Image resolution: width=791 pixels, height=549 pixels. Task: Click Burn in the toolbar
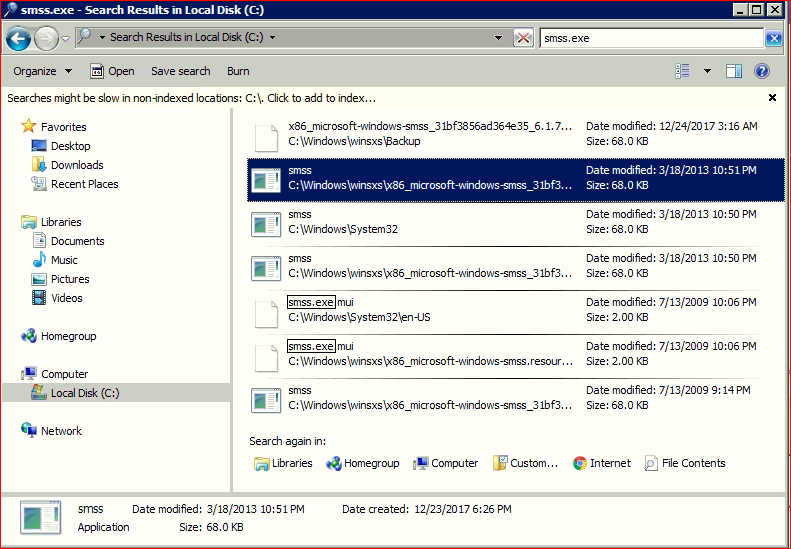pyautogui.click(x=238, y=71)
